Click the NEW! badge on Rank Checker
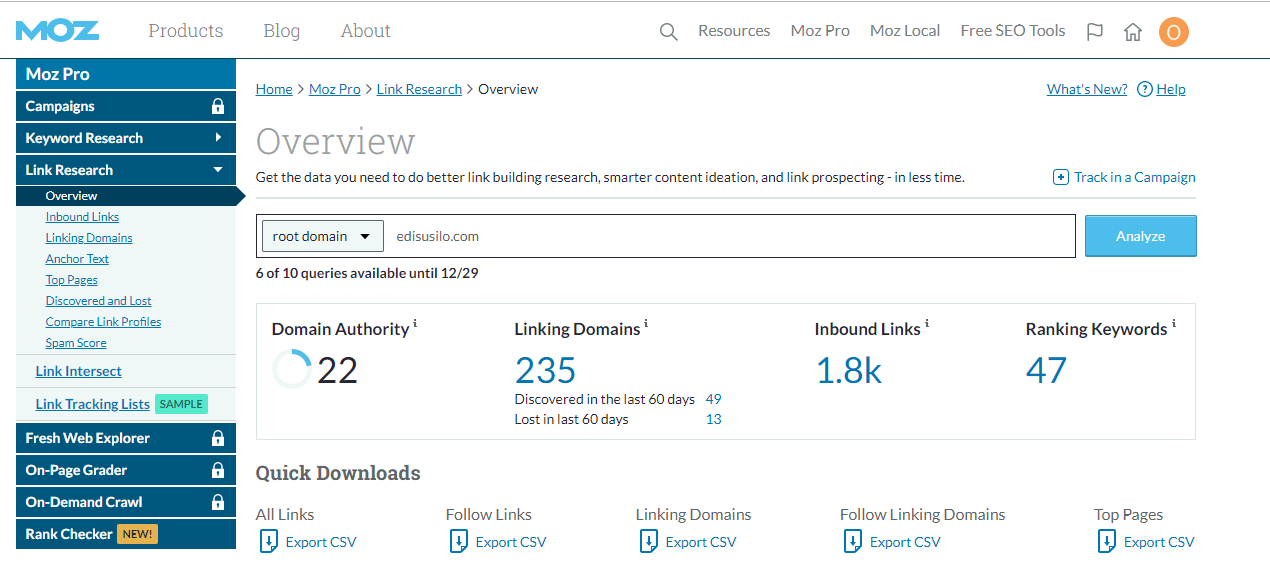 tap(137, 534)
